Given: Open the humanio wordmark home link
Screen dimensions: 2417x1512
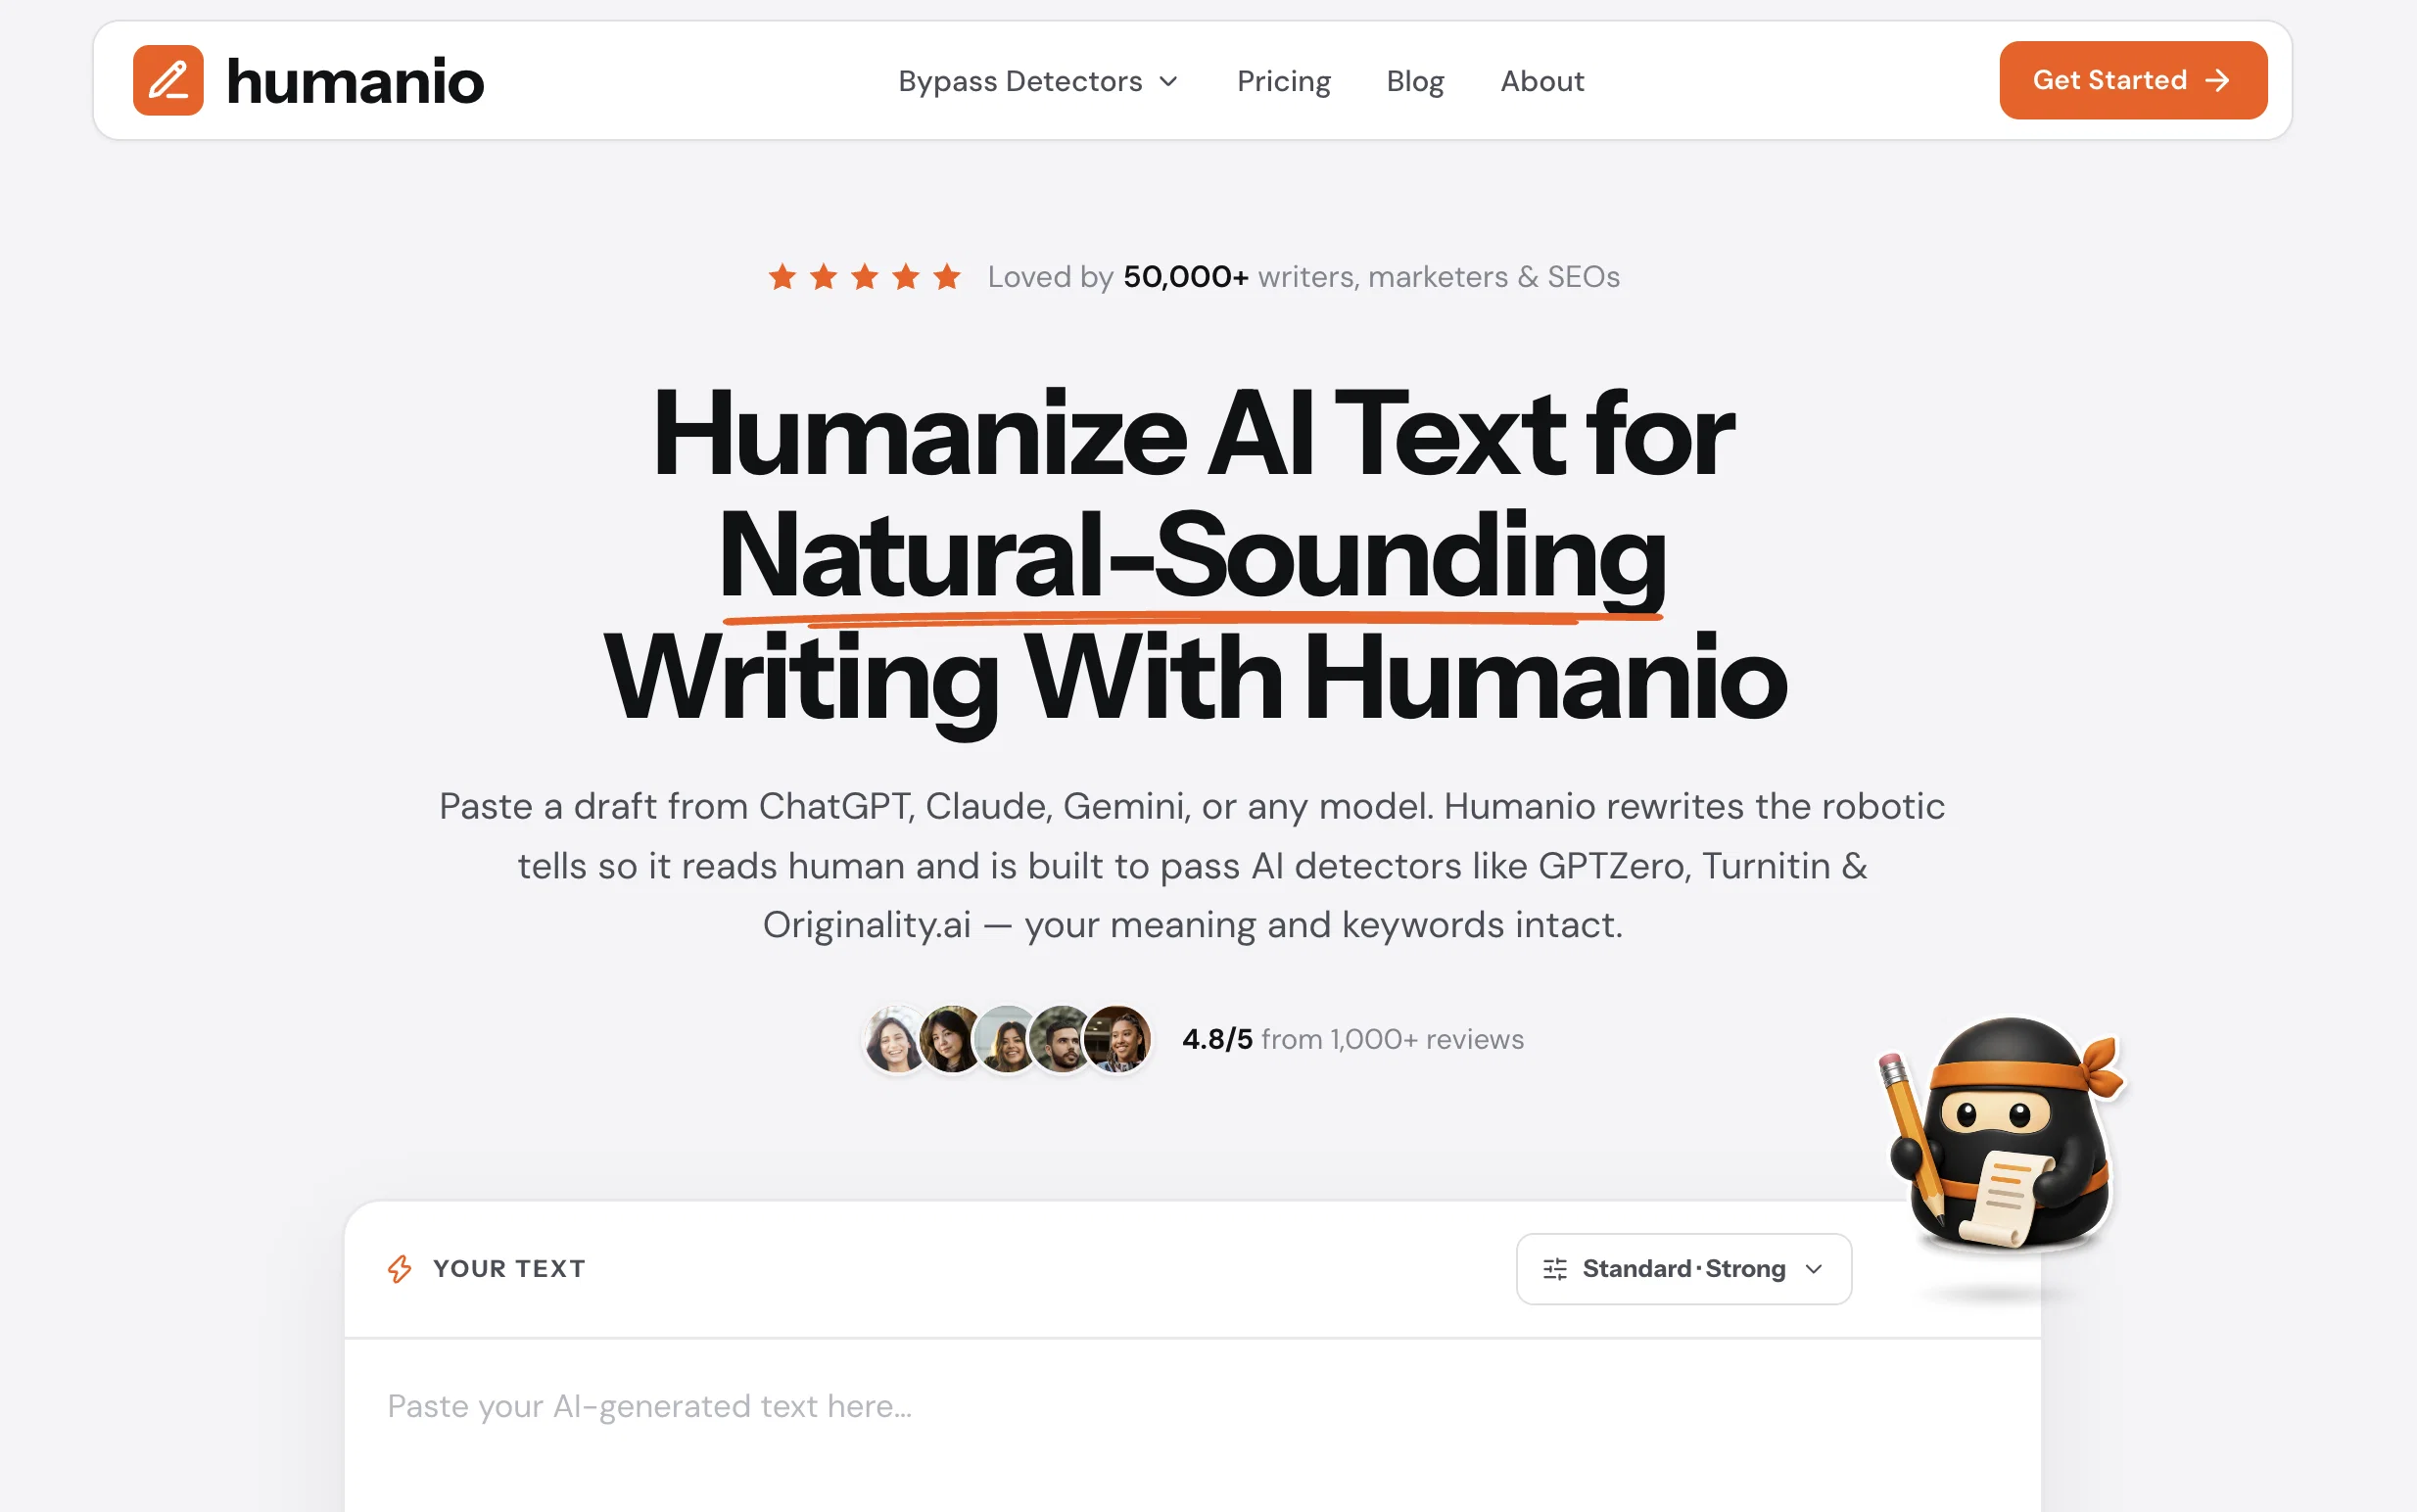Looking at the screenshot, I should pyautogui.click(x=355, y=81).
